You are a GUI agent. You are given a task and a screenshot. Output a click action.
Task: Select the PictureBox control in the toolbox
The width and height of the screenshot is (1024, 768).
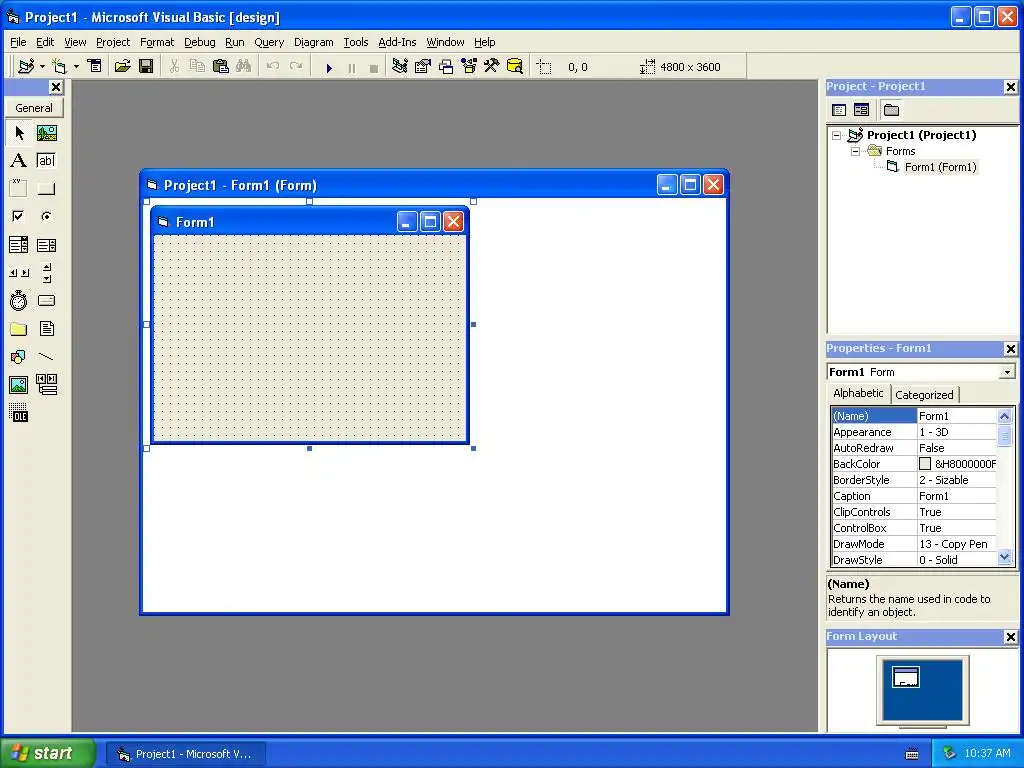[x=46, y=133]
